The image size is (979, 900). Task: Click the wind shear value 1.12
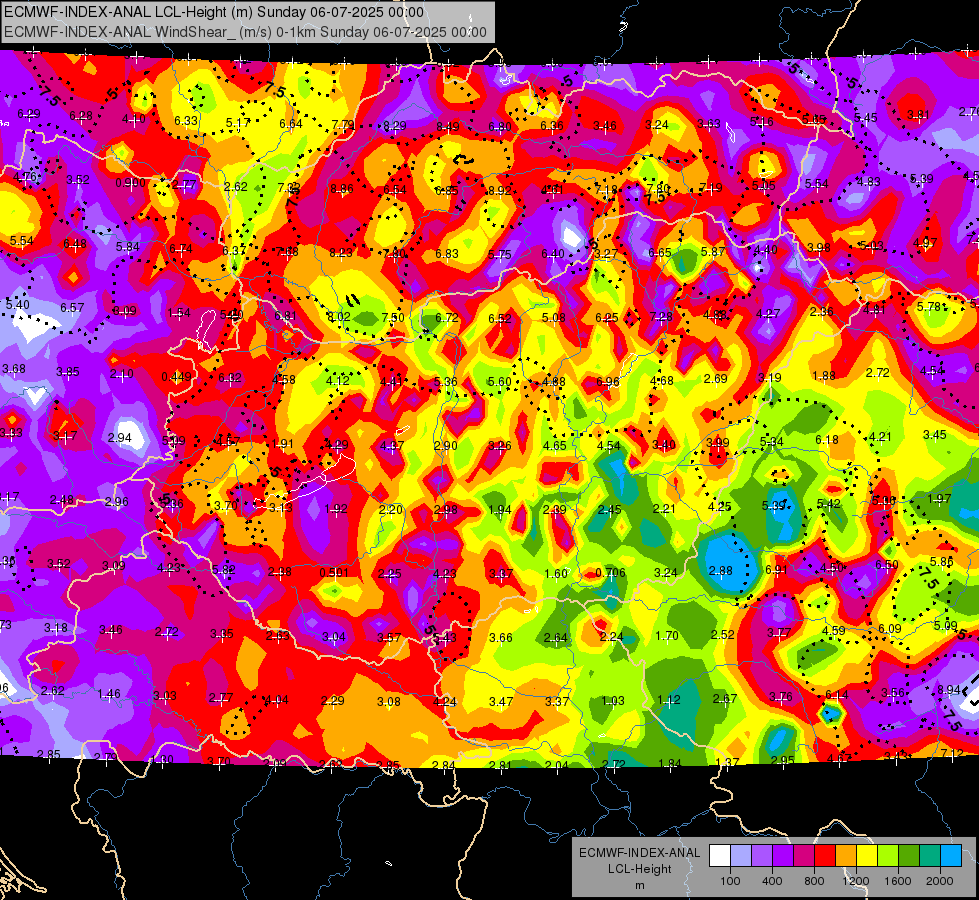[668, 700]
